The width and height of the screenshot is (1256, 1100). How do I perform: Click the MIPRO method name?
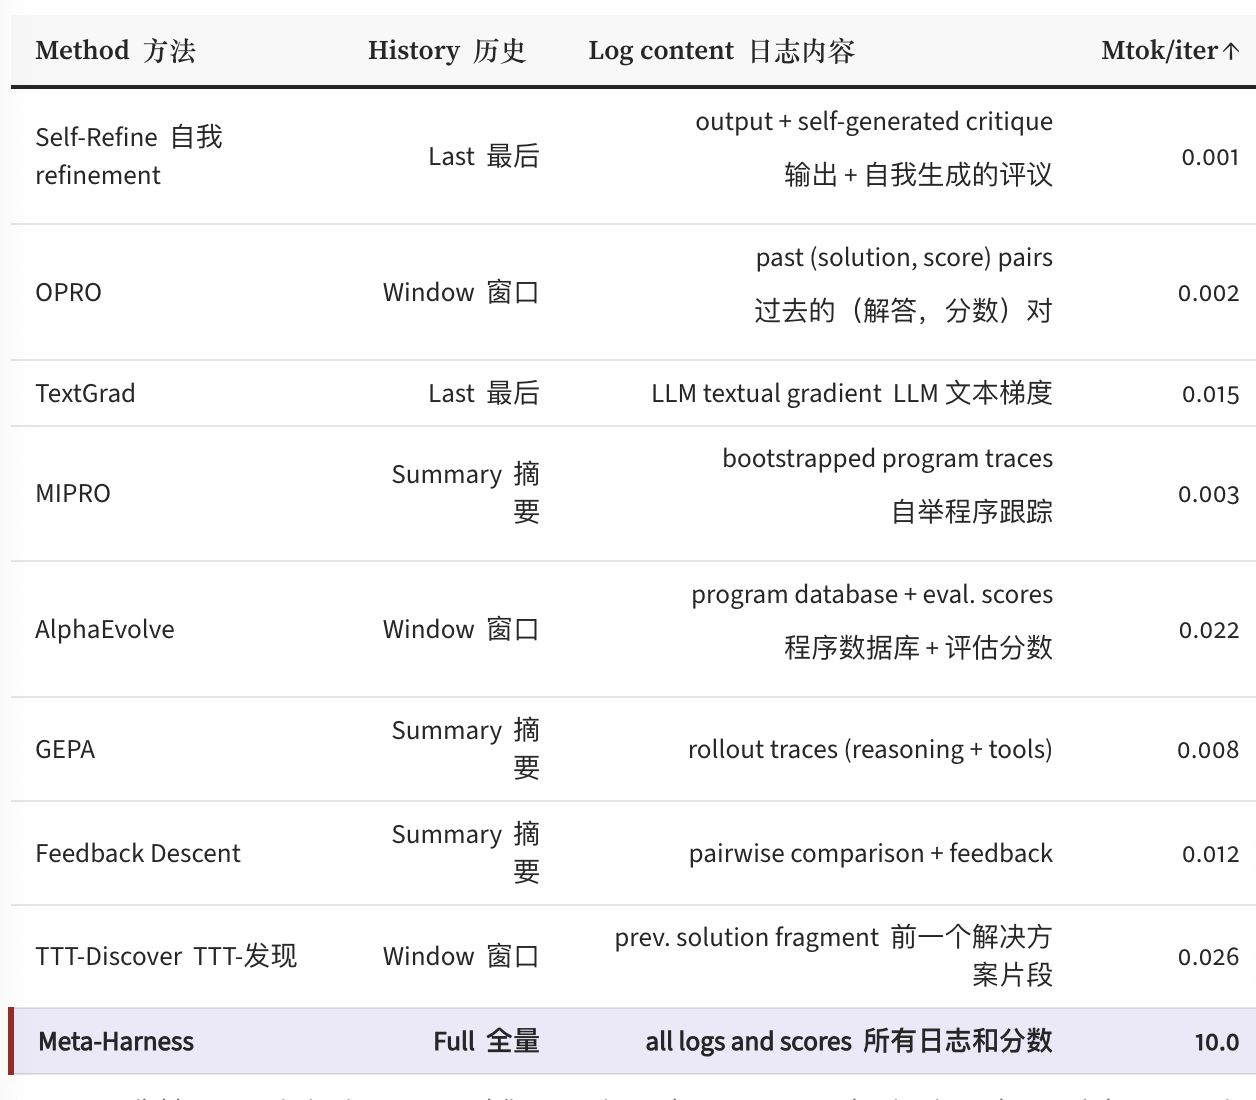[73, 493]
